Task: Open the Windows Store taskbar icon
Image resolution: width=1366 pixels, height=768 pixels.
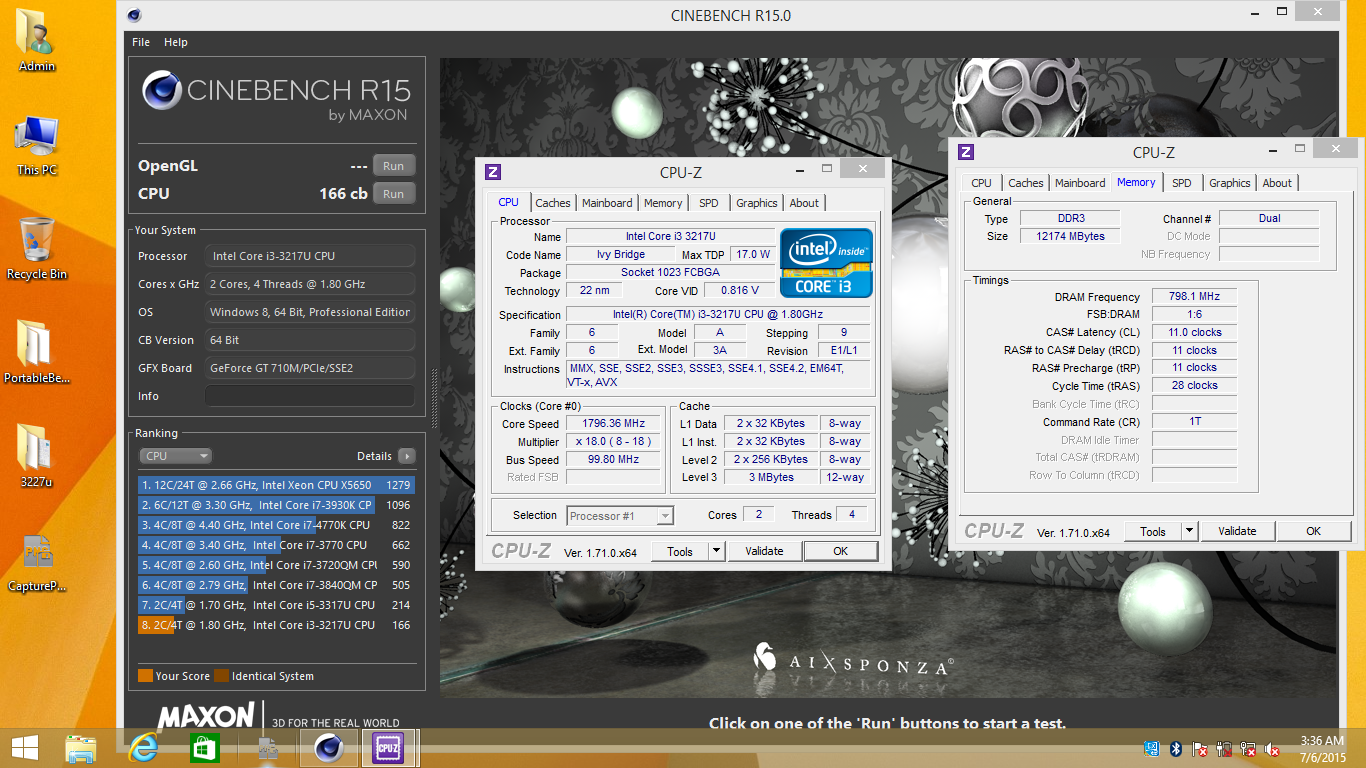Action: tap(204, 748)
